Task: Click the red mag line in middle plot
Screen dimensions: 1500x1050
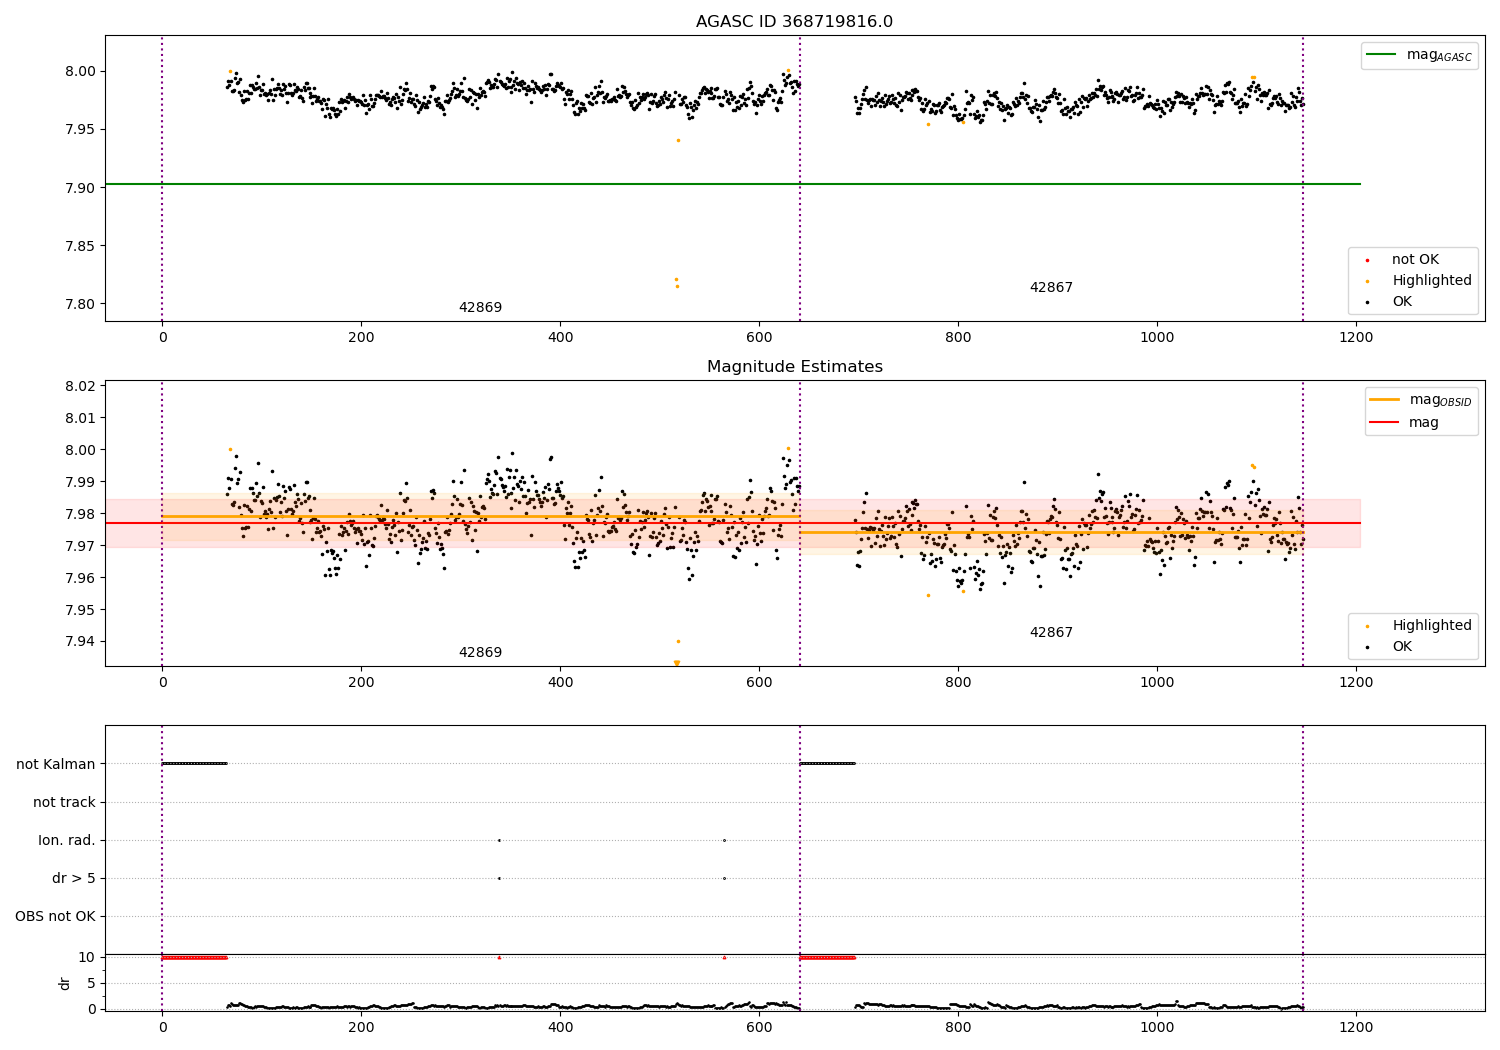Action: (x=732, y=523)
